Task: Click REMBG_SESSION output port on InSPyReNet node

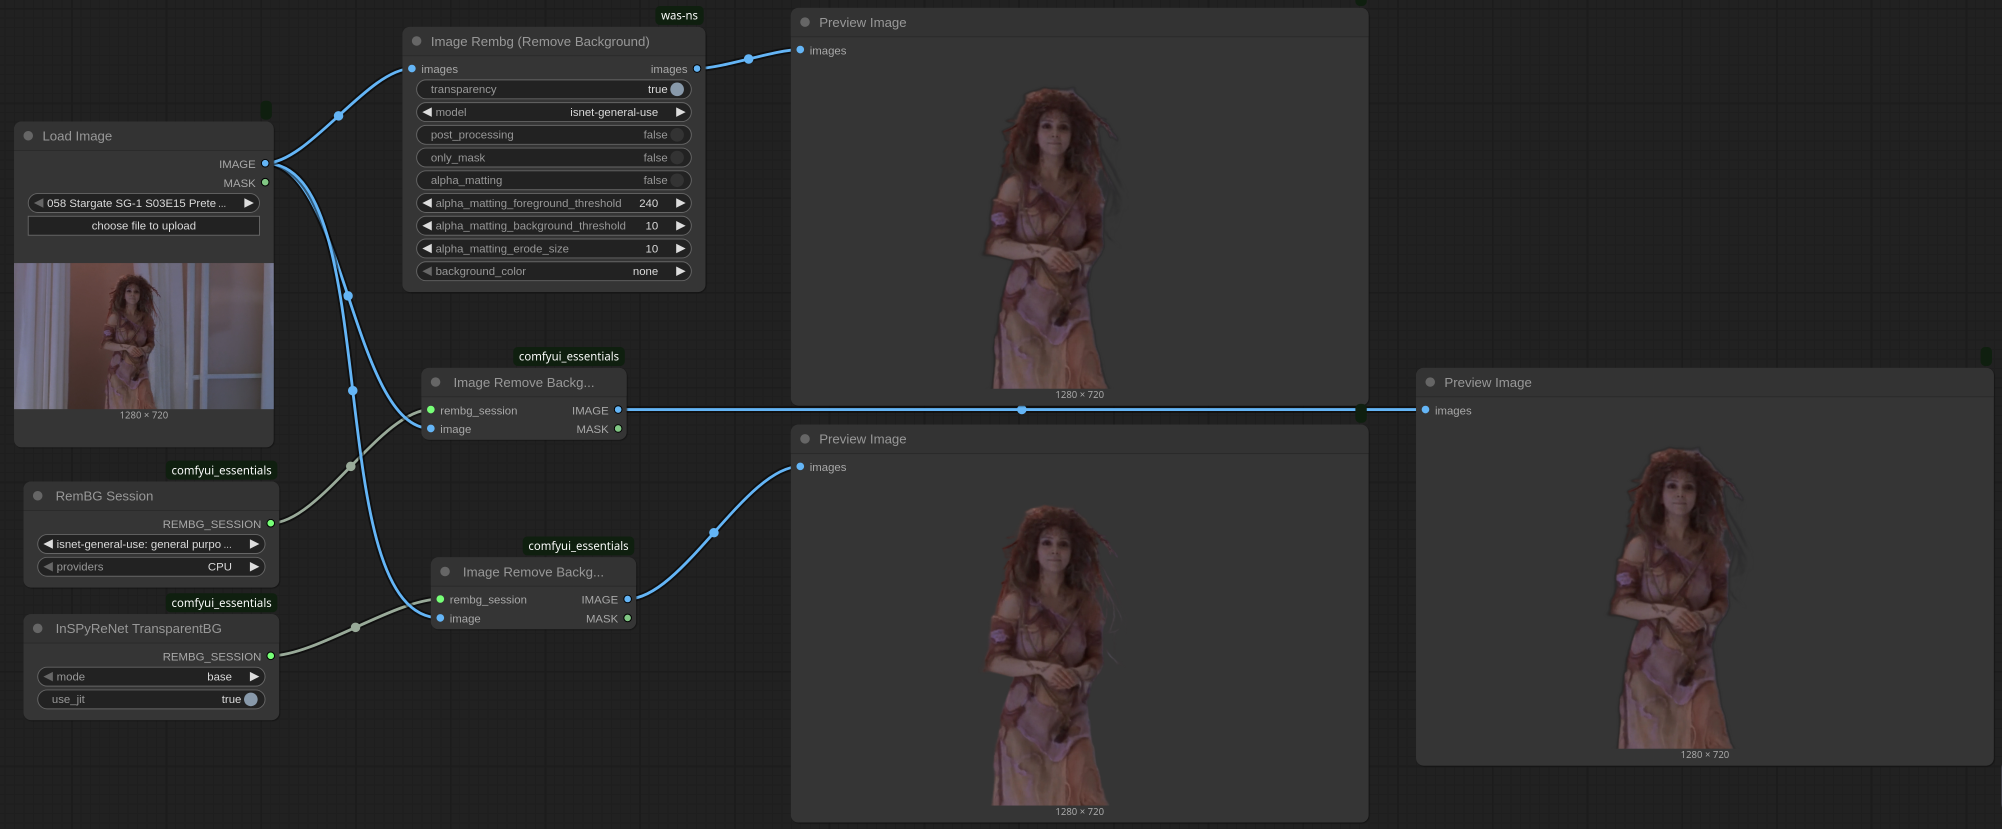Action: [x=271, y=656]
